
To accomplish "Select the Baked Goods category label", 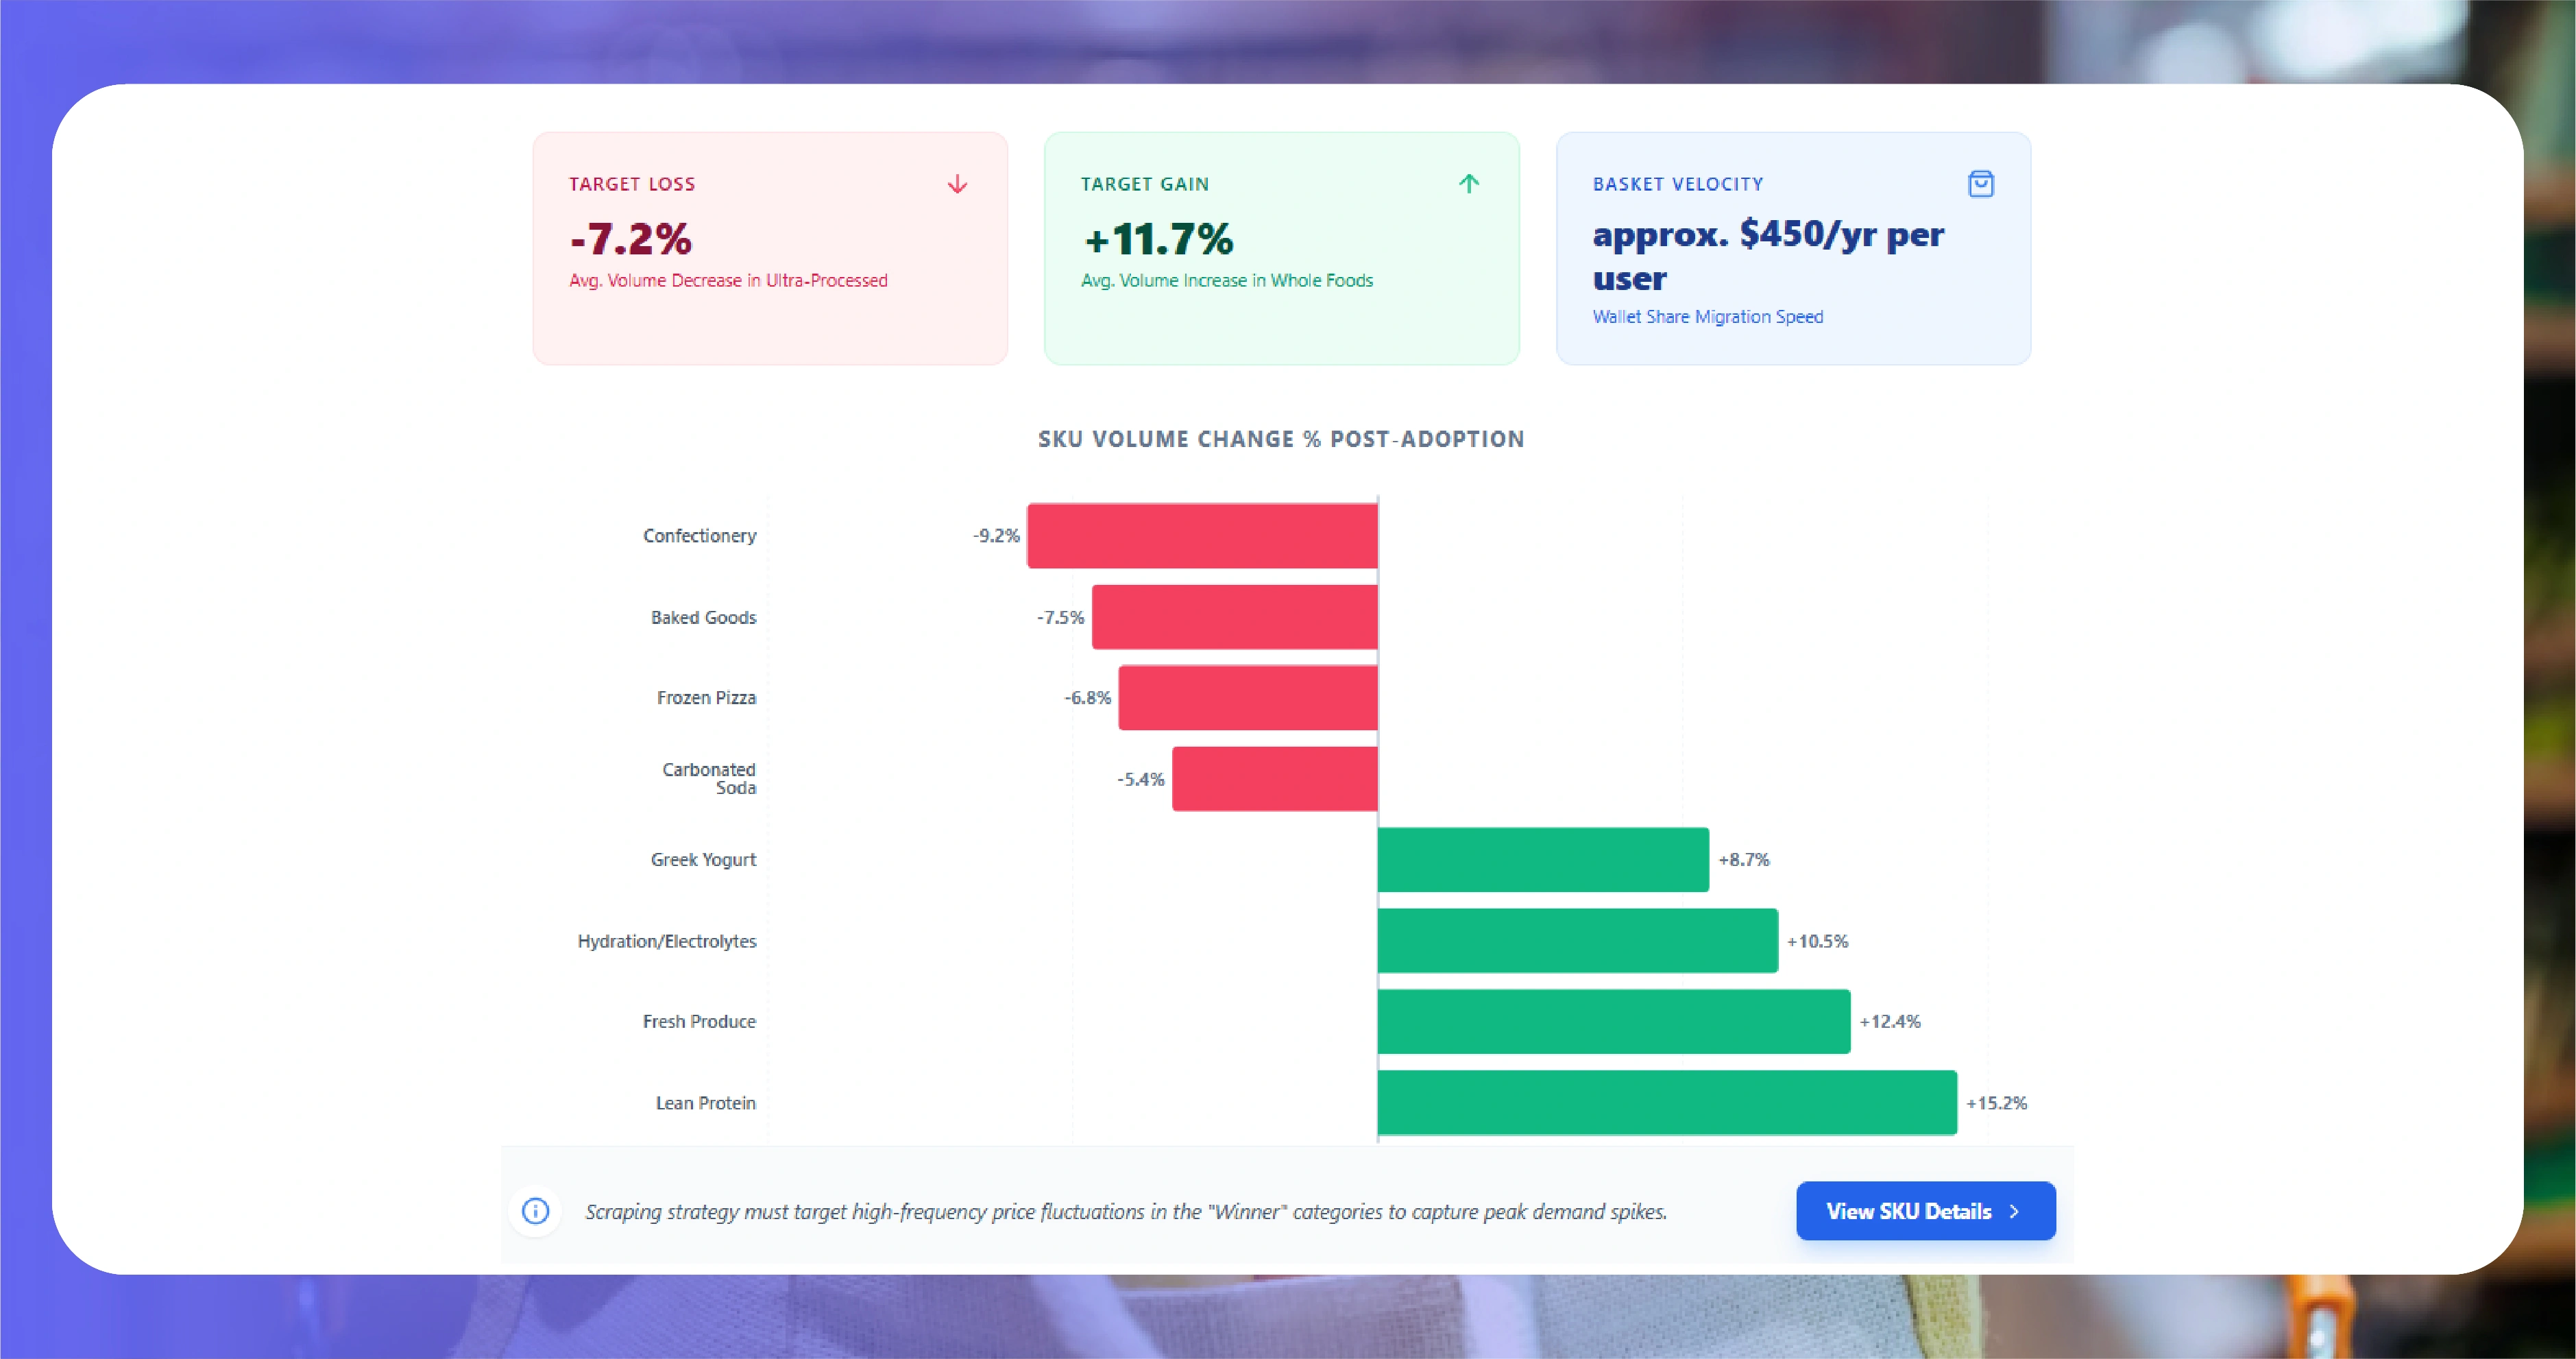I will pos(703,617).
